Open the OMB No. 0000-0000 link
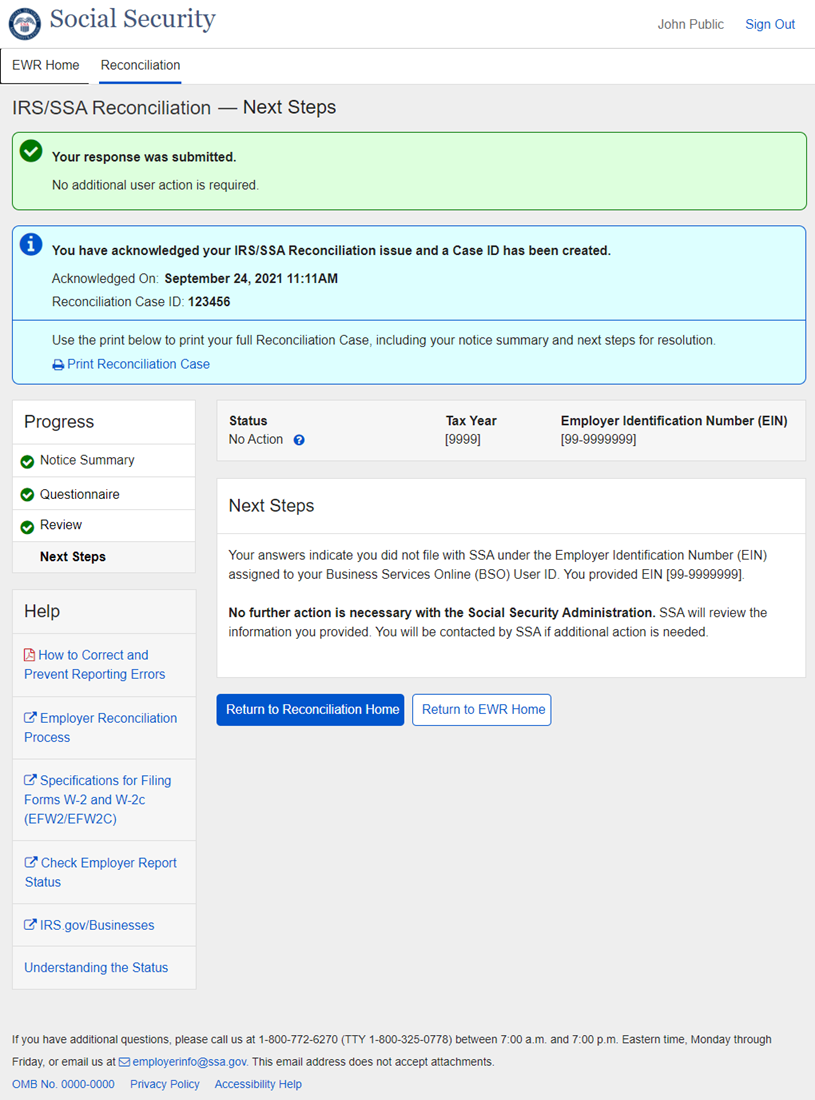This screenshot has height=1100, width=815. (63, 1084)
